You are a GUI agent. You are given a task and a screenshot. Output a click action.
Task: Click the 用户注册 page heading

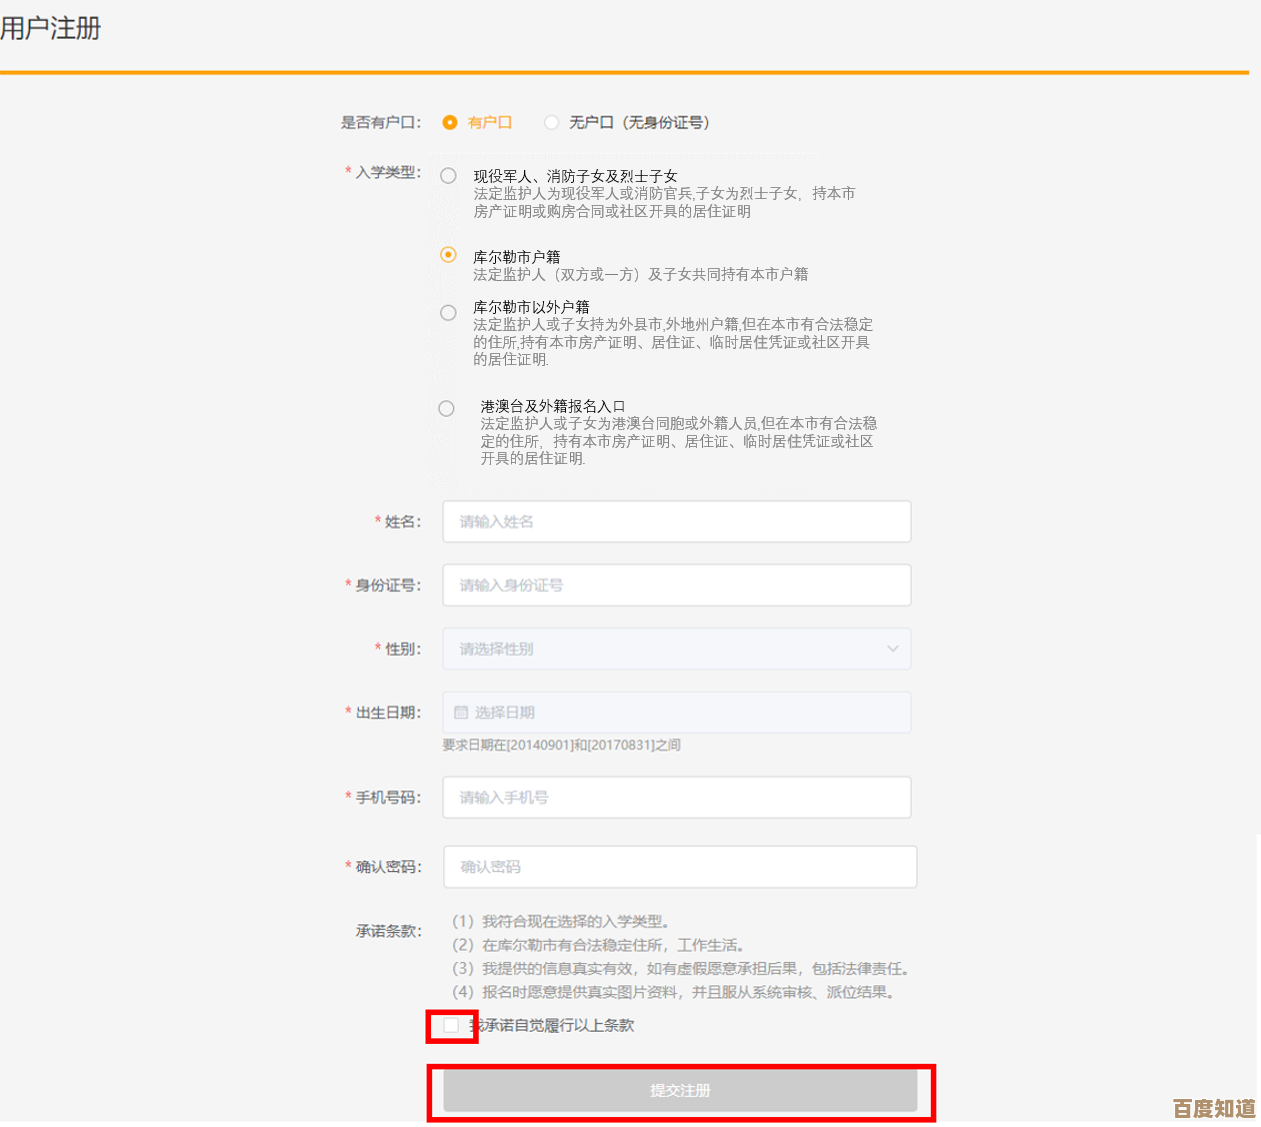tap(51, 28)
